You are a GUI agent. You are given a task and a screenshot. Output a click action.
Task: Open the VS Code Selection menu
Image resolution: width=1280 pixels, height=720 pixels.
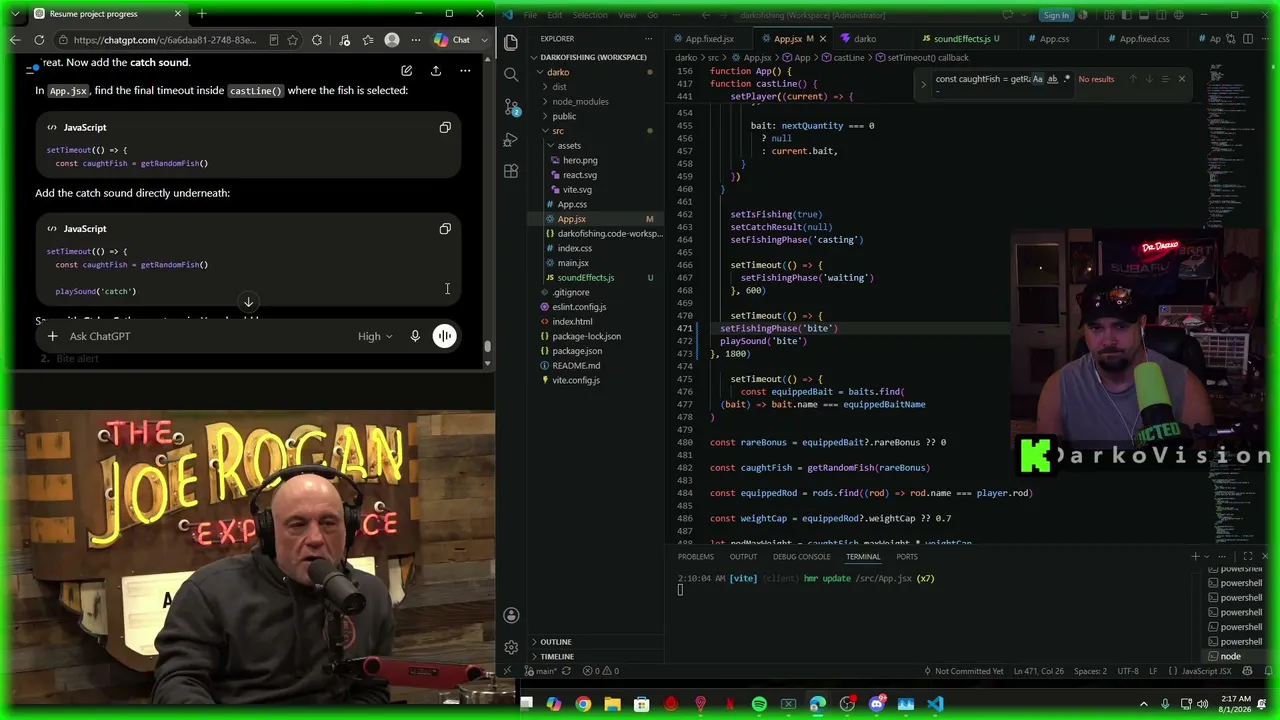590,15
